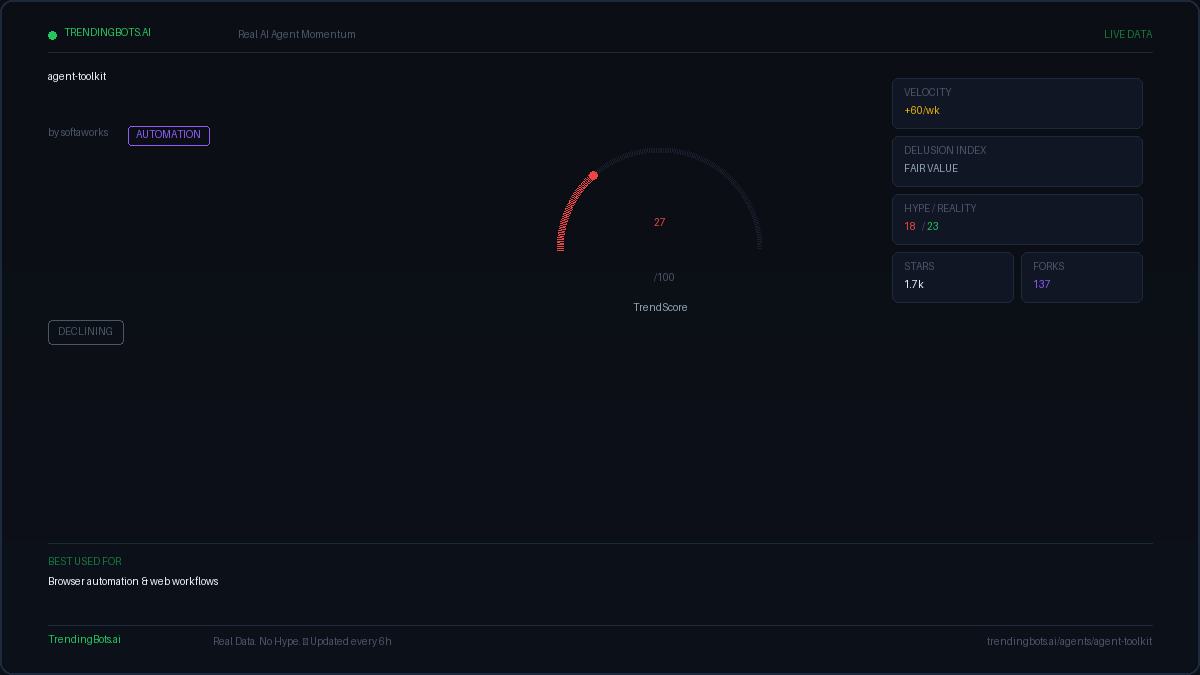
Task: Click the LIVE DATA indicator
Action: [1128, 35]
